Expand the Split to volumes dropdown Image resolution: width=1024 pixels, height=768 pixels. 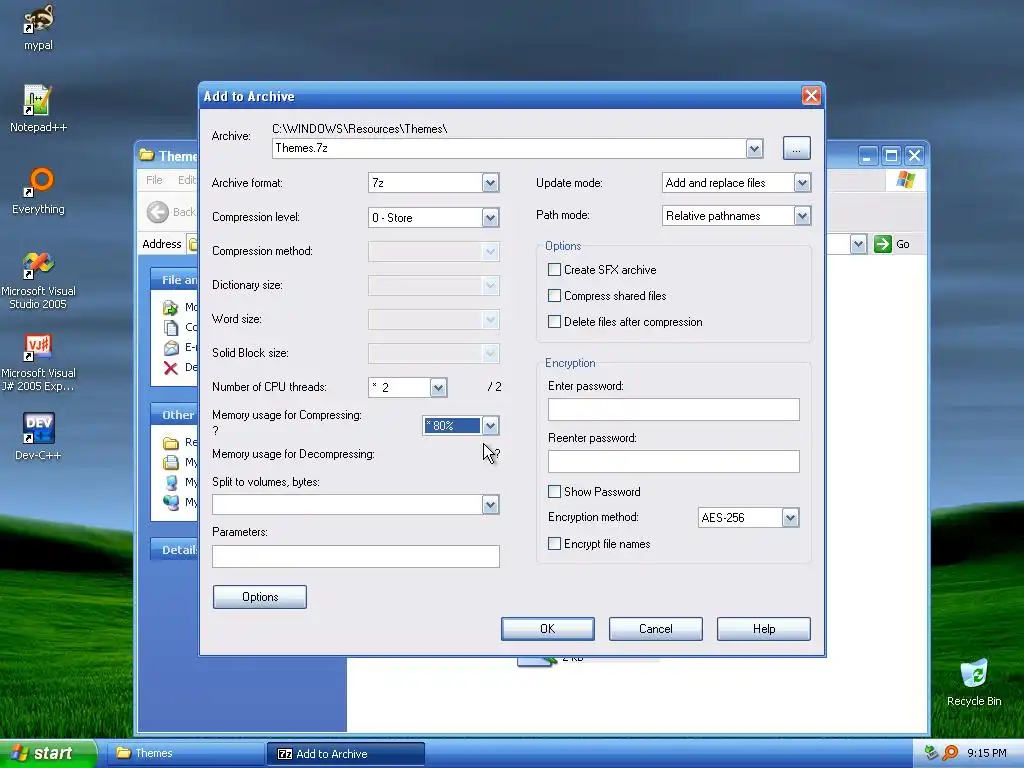(x=490, y=505)
